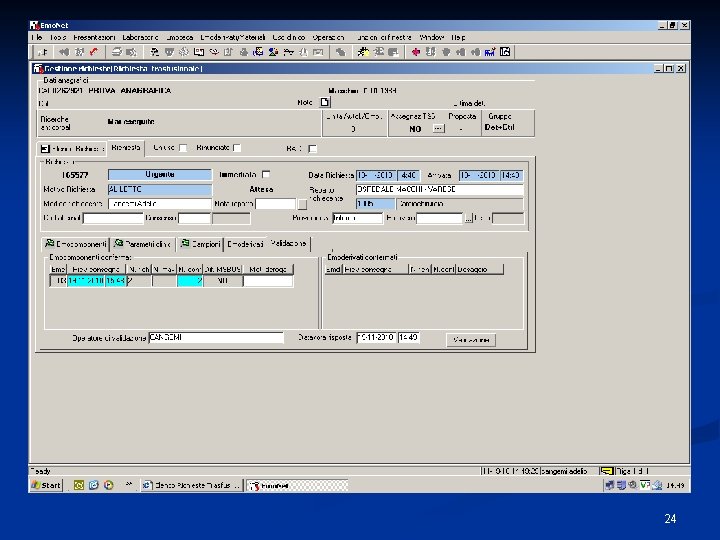
Task: Click the Operatore di validazione input field
Action: [x=215, y=338]
